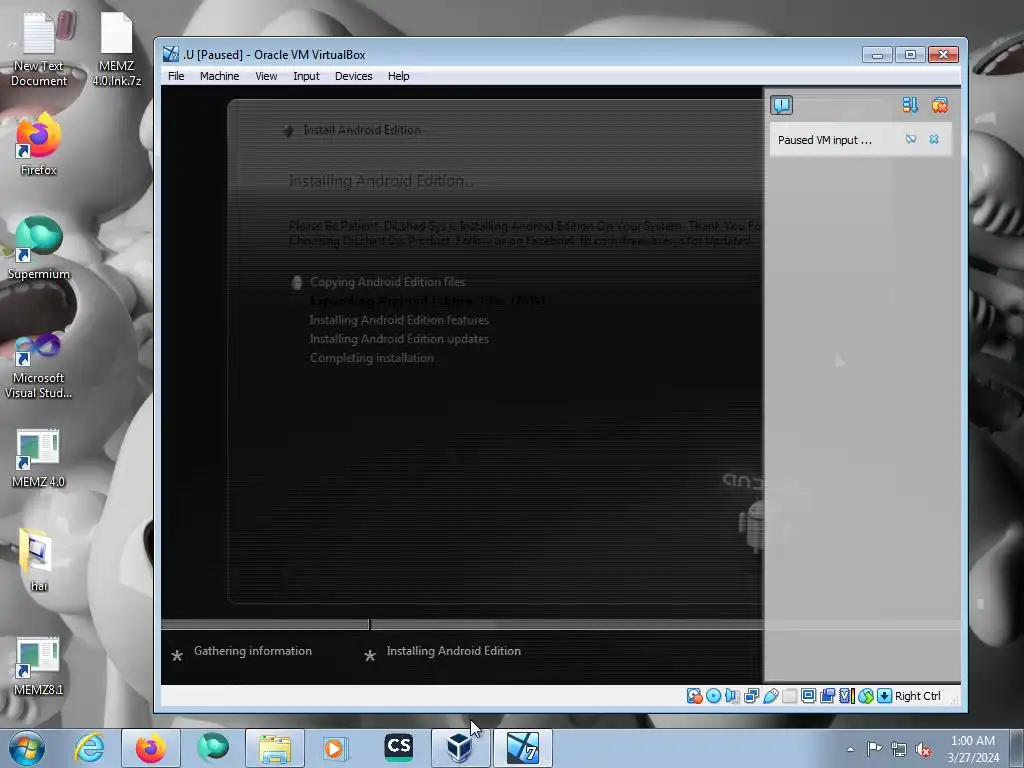Viewport: 1024px width, 768px height.
Task: Click 'Installing Android Edition updates' line
Action: point(399,339)
